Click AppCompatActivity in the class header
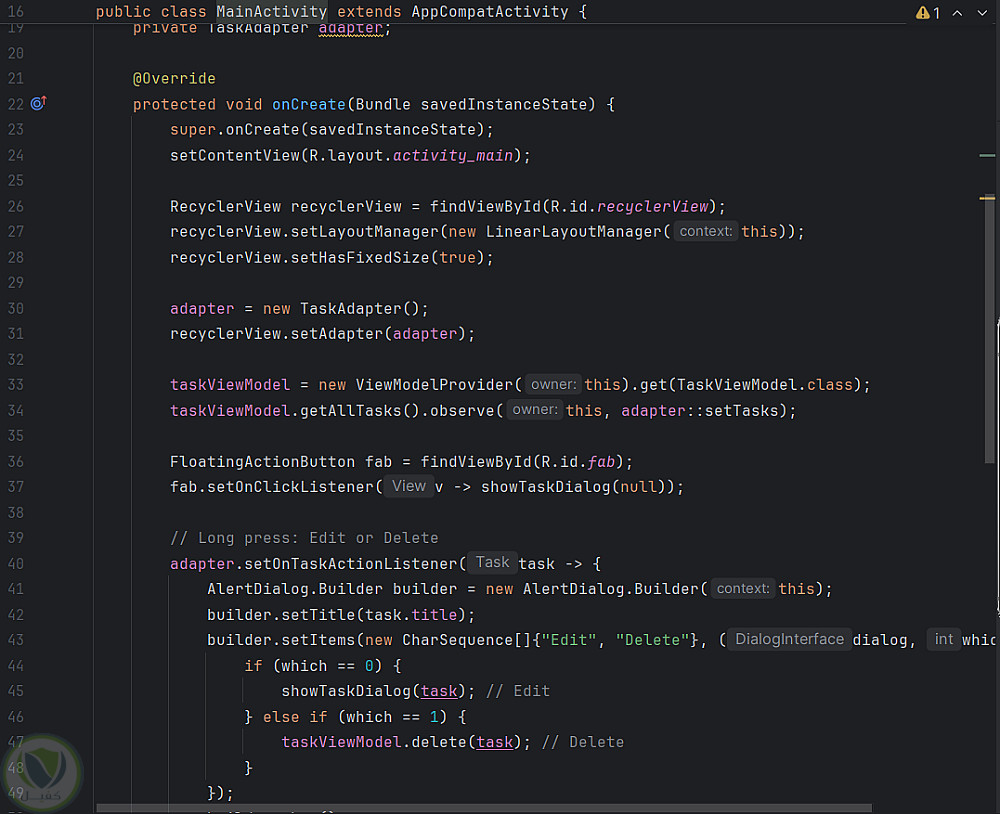Screen dimensions: 1000x814 click(x=490, y=11)
